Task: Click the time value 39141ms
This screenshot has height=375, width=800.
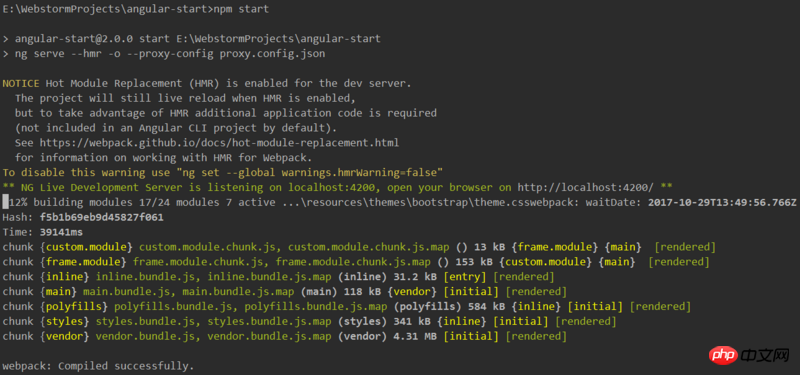Action: pos(61,232)
